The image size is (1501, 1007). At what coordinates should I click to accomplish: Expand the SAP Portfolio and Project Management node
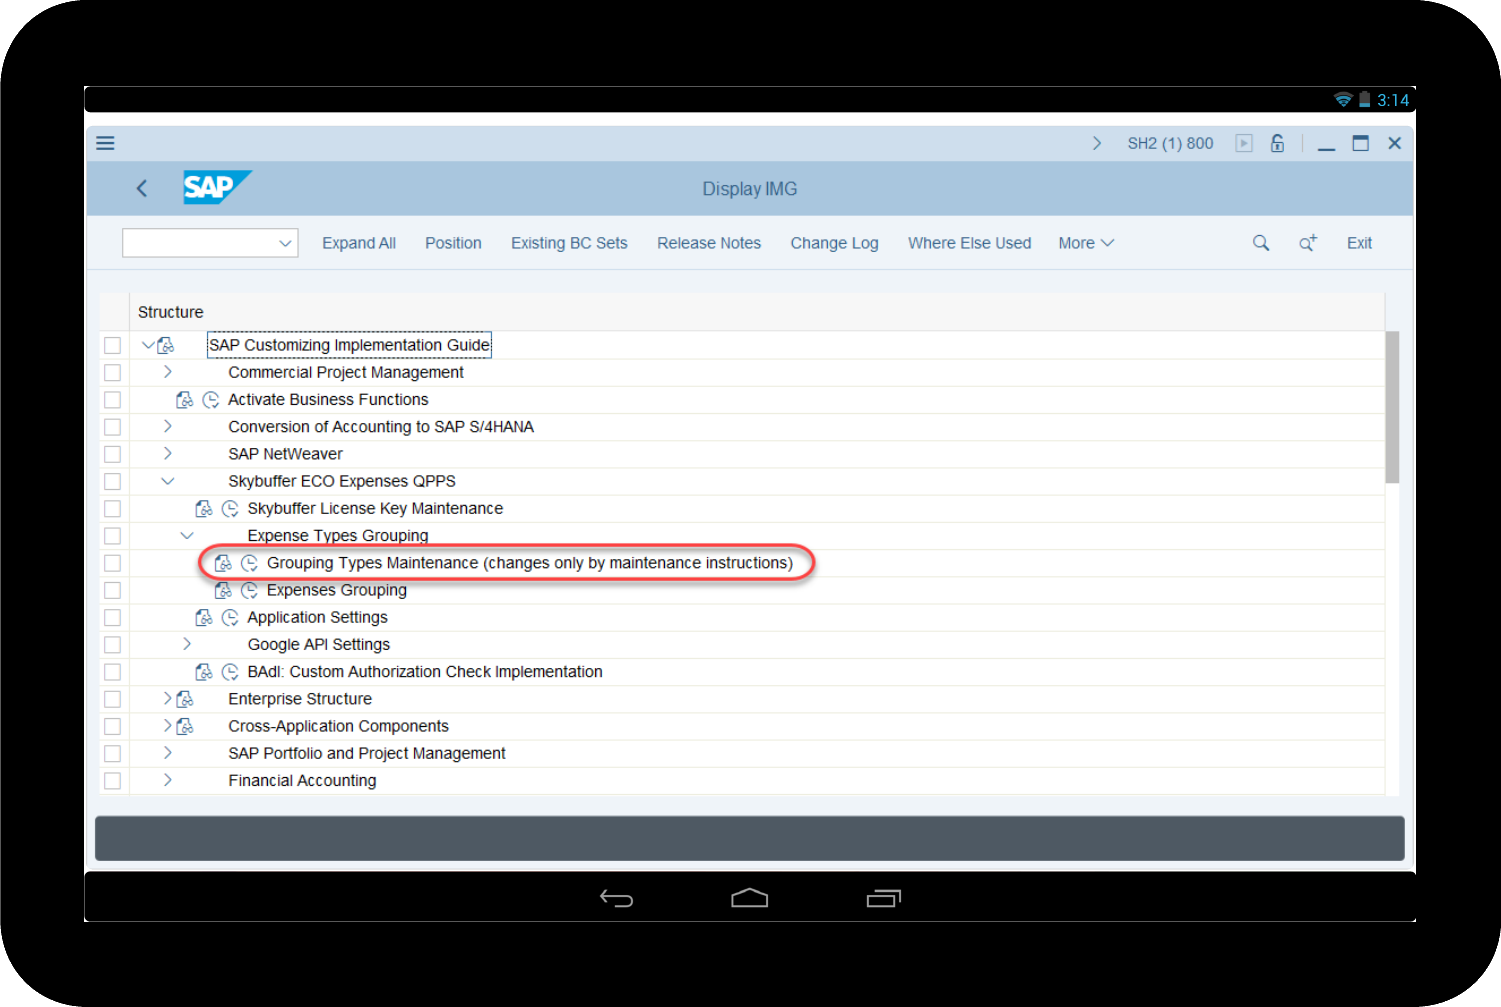pyautogui.click(x=168, y=753)
